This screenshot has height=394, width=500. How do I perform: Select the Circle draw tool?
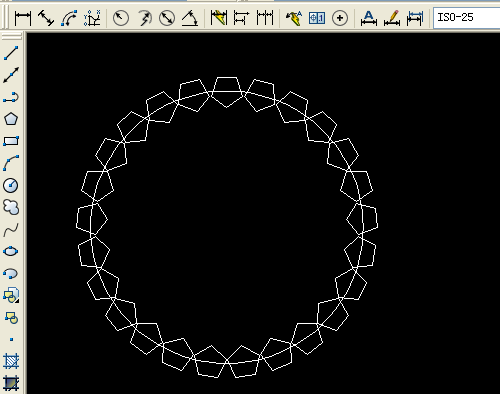pos(11,185)
